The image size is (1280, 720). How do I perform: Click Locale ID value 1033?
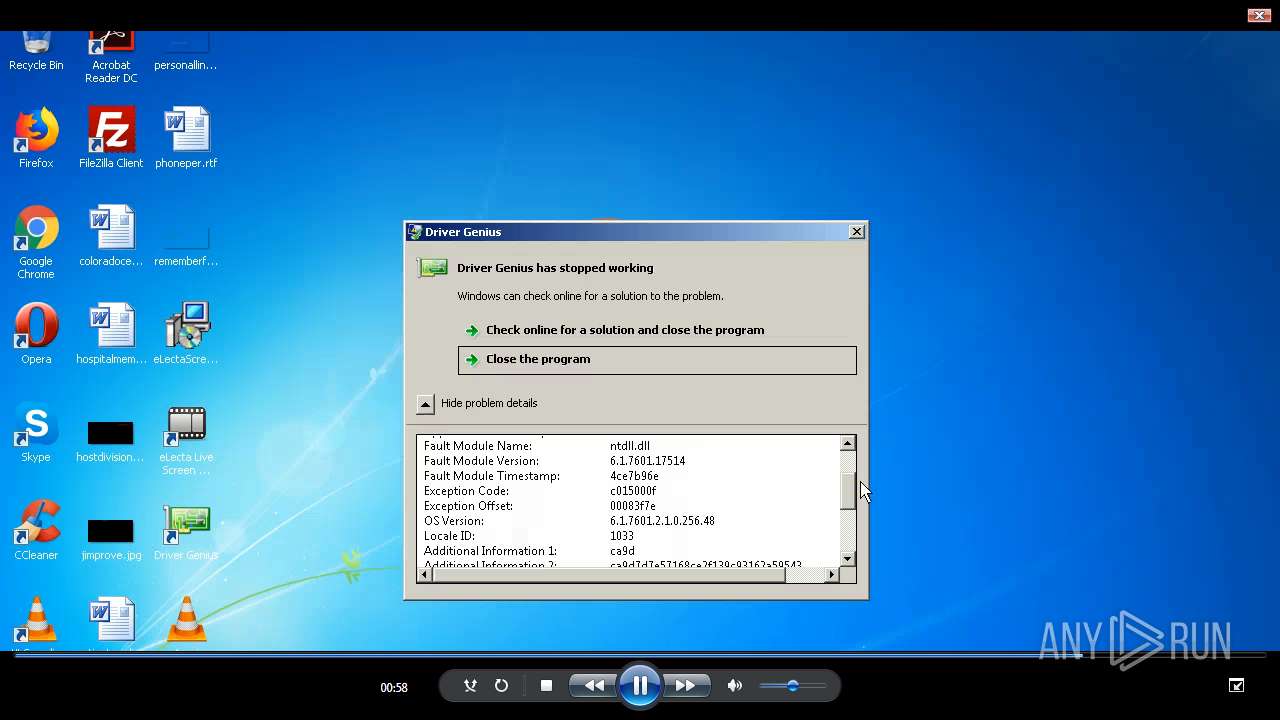pyautogui.click(x=622, y=536)
